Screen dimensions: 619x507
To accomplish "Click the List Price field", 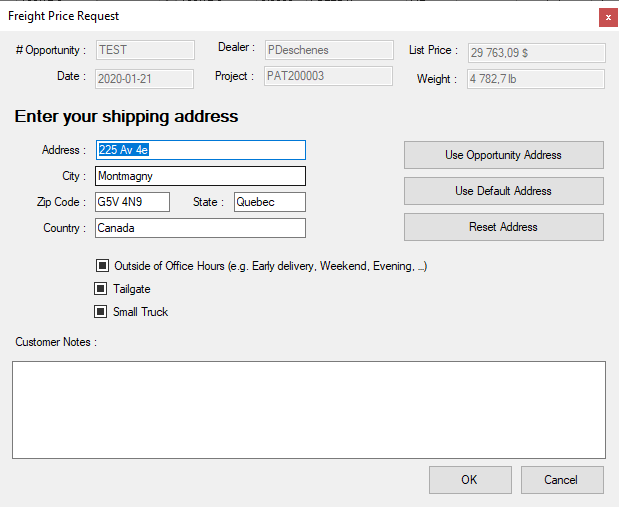I will (x=535, y=52).
